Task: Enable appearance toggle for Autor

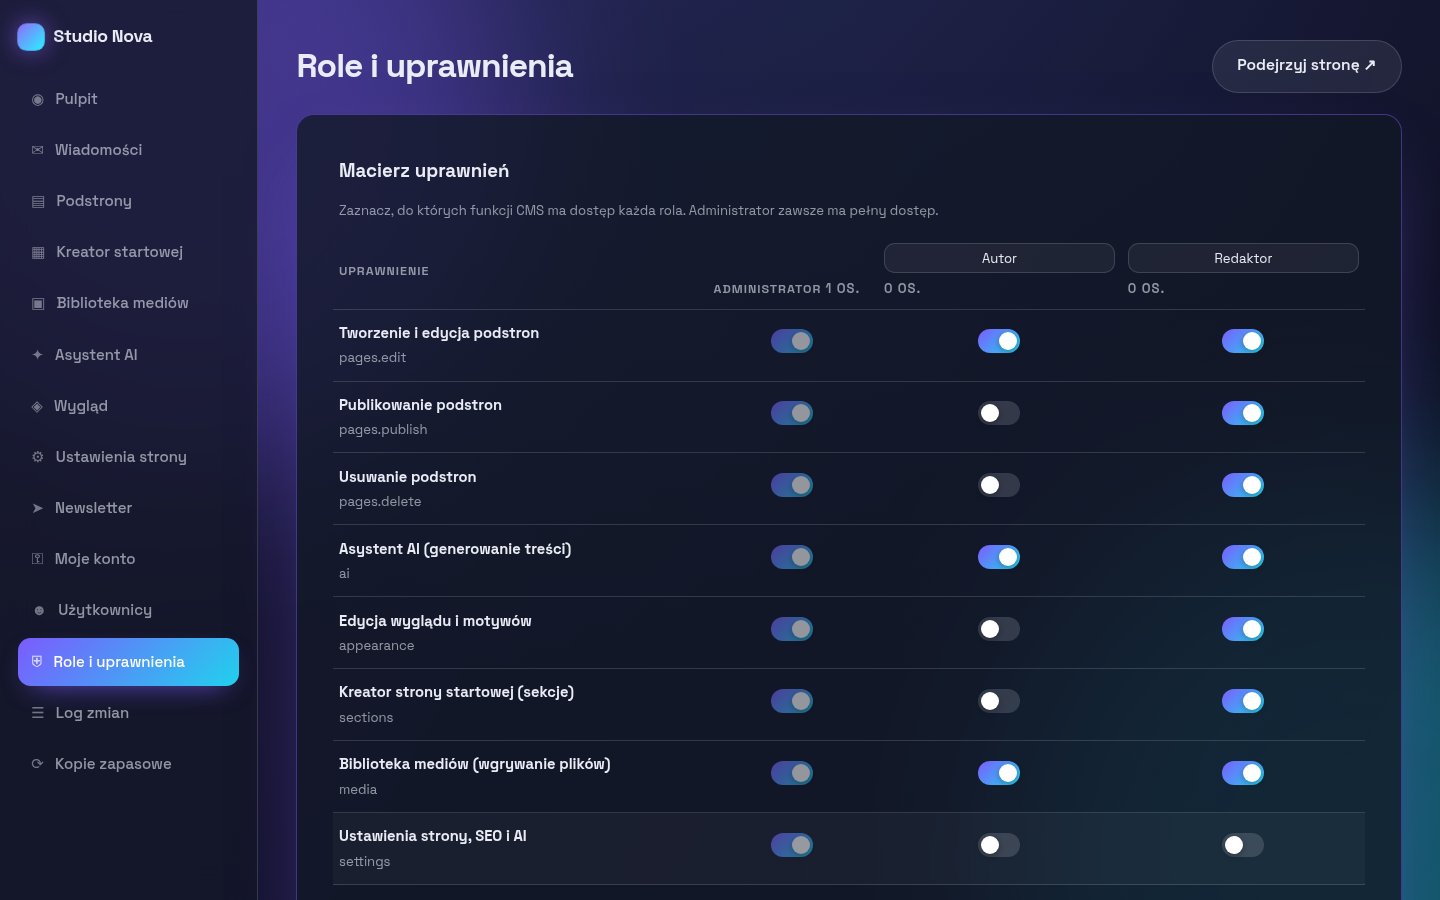Action: pos(999,629)
